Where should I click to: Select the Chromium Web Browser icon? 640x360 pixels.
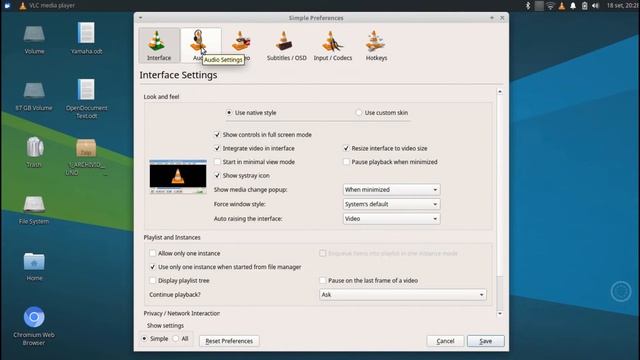pyautogui.click(x=34, y=326)
